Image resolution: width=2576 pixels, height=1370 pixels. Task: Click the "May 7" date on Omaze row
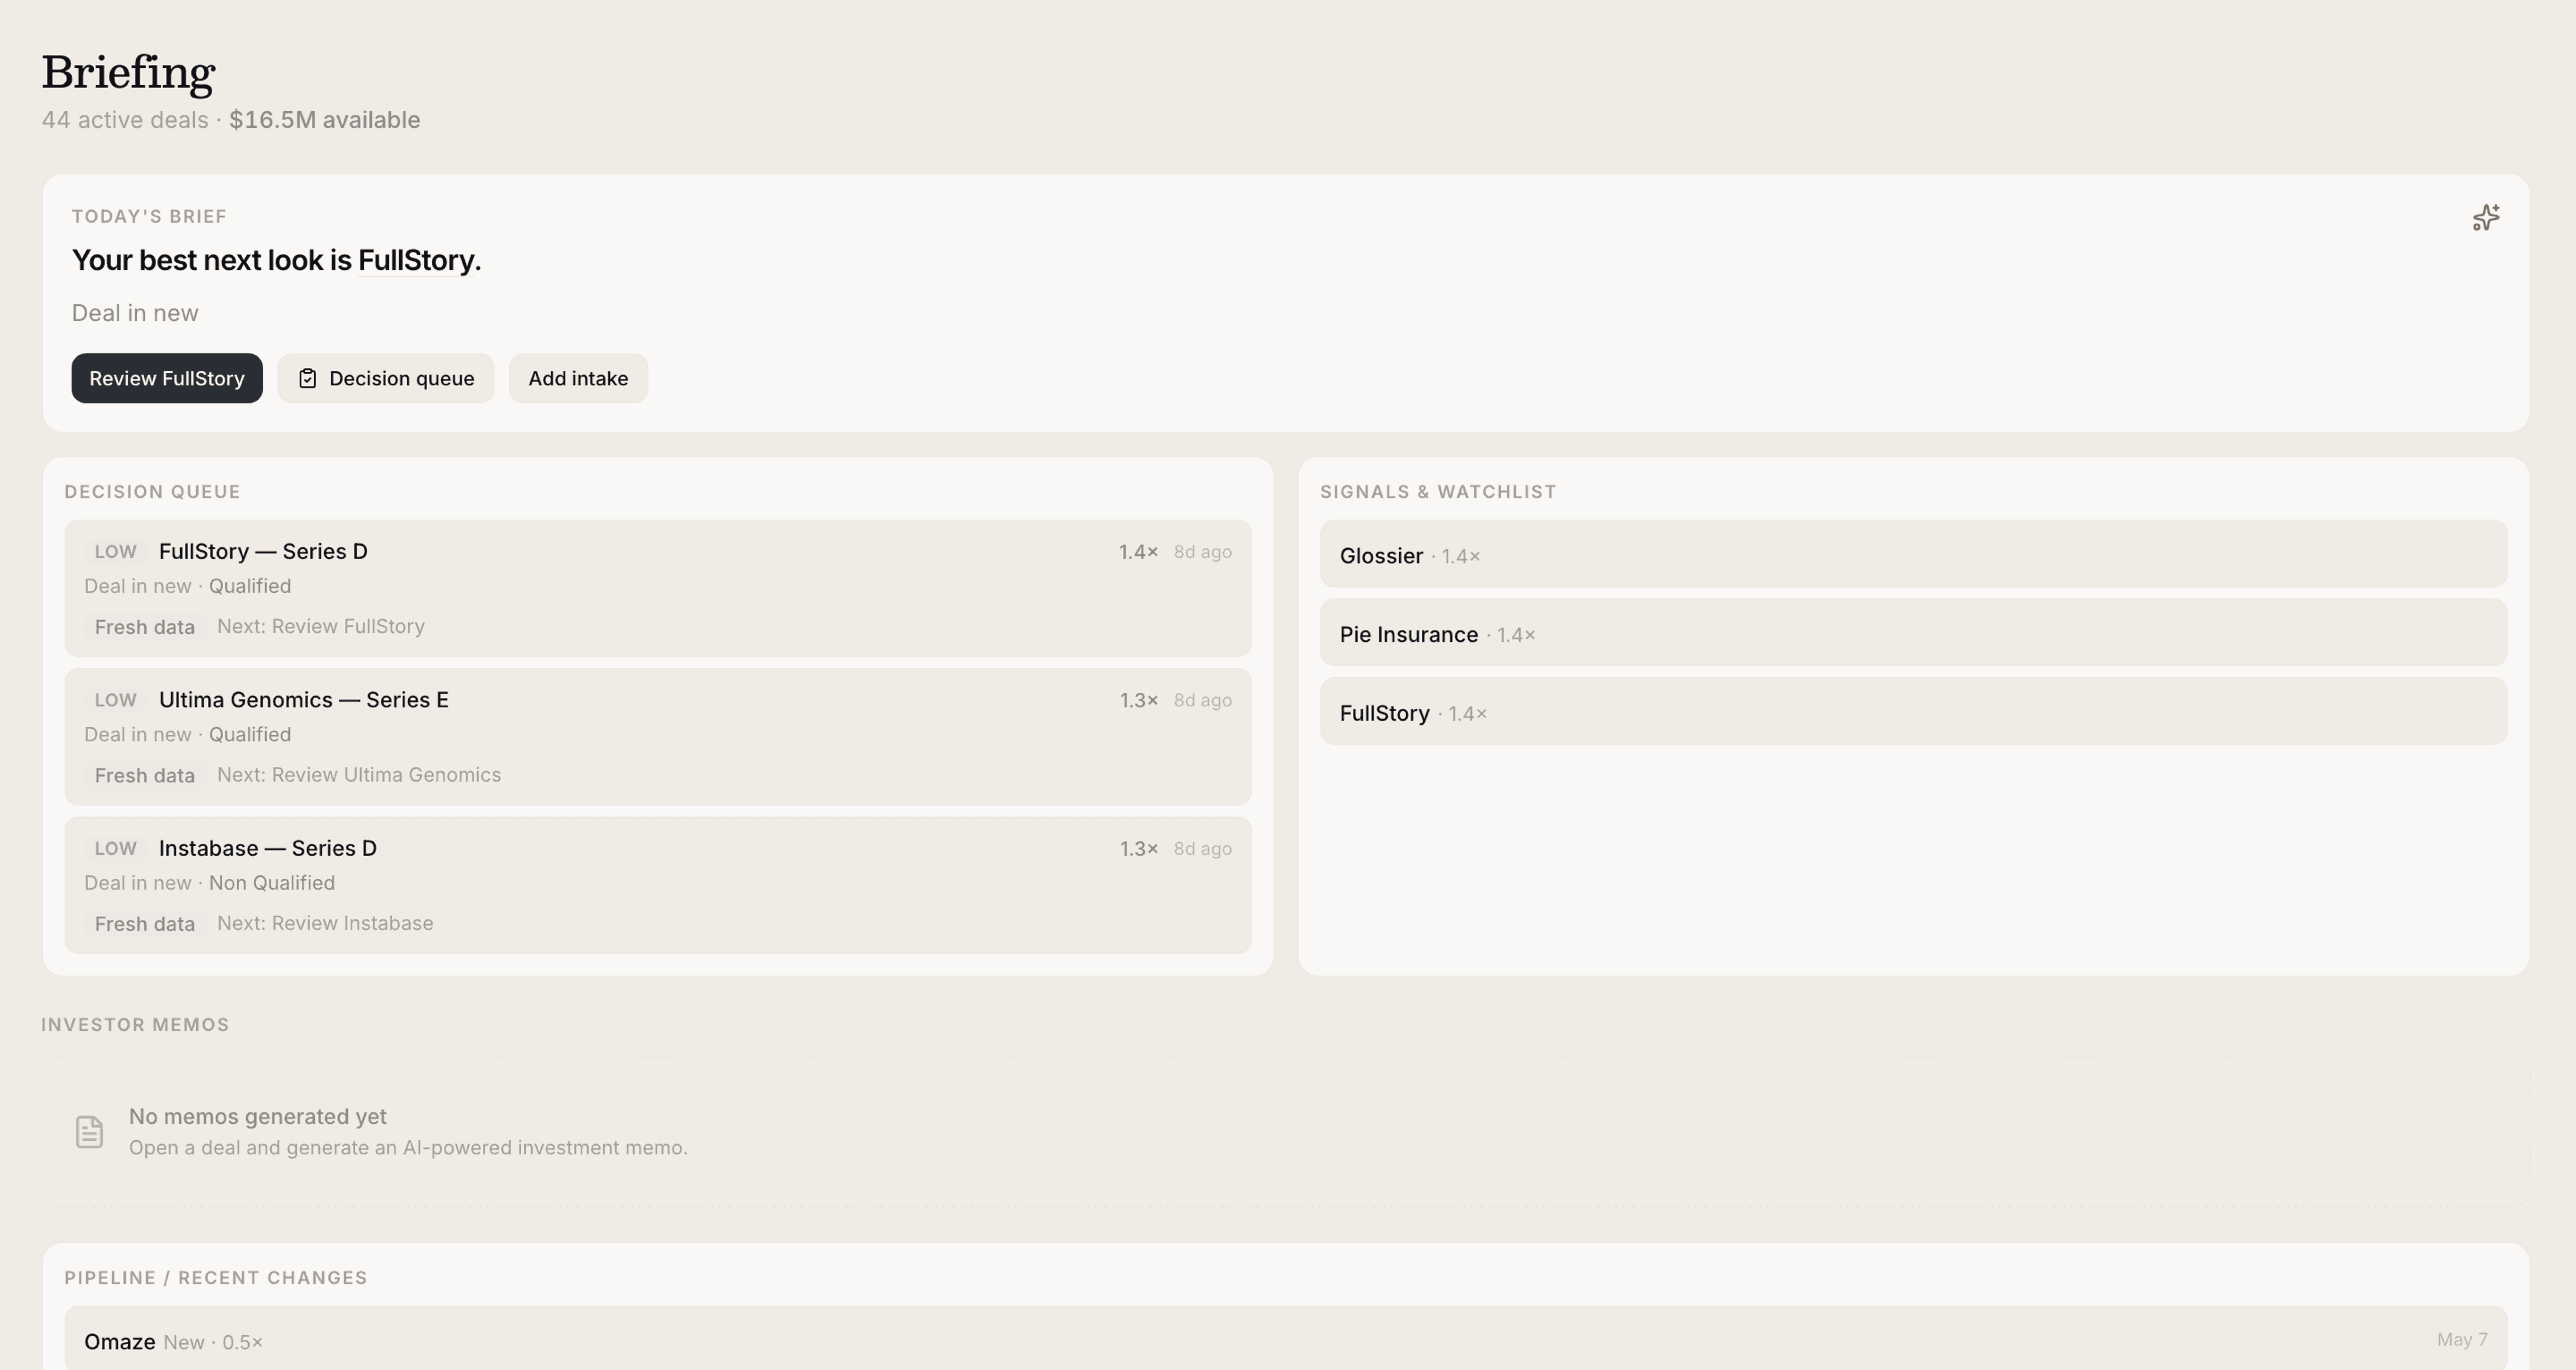tap(2462, 1340)
